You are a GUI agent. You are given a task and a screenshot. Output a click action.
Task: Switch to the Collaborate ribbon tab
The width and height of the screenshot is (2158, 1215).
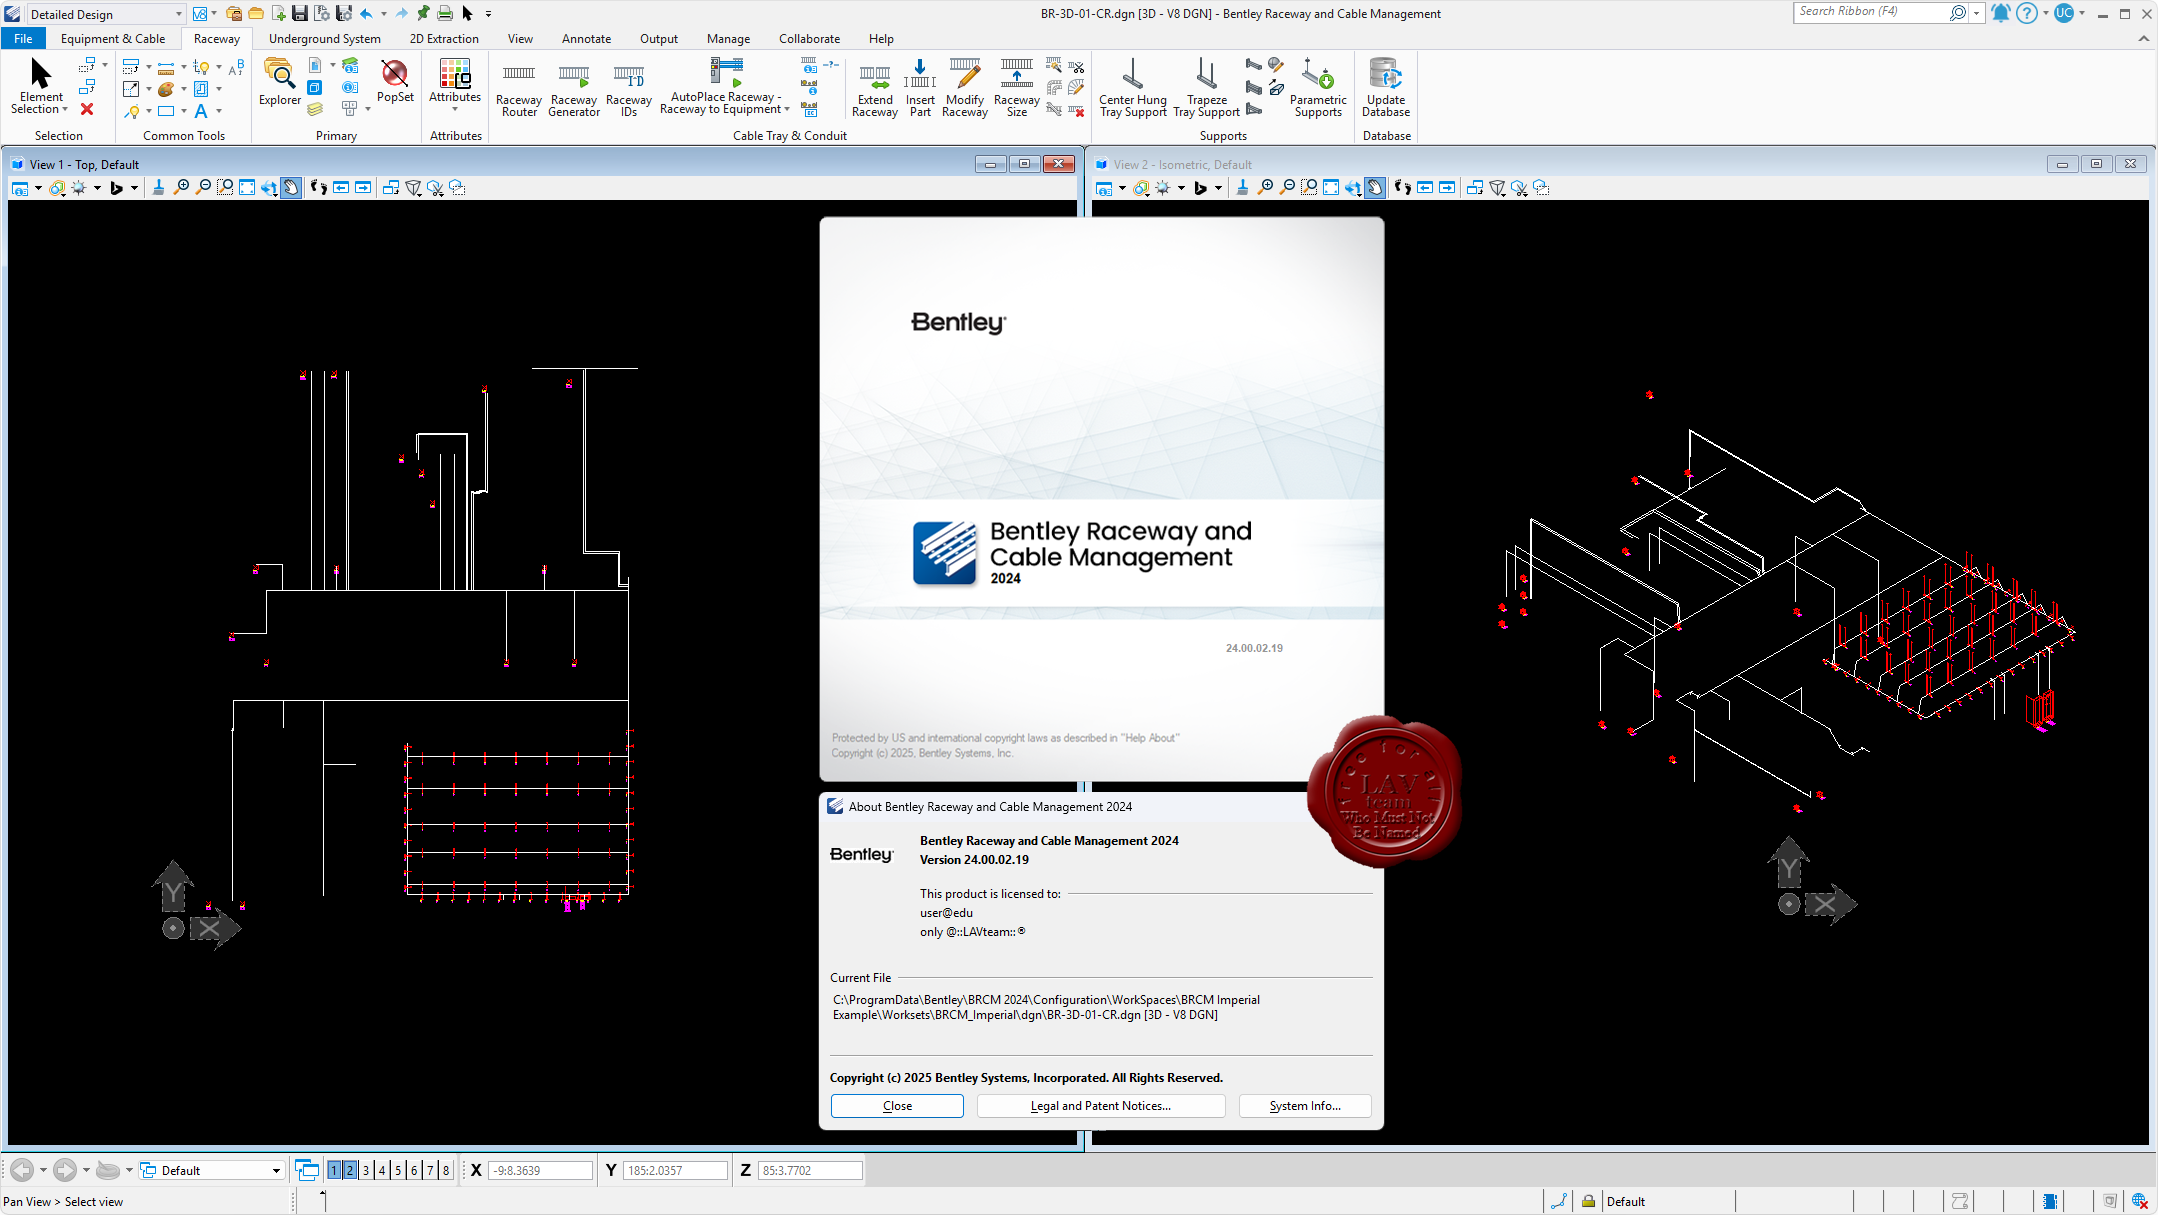[x=809, y=39]
